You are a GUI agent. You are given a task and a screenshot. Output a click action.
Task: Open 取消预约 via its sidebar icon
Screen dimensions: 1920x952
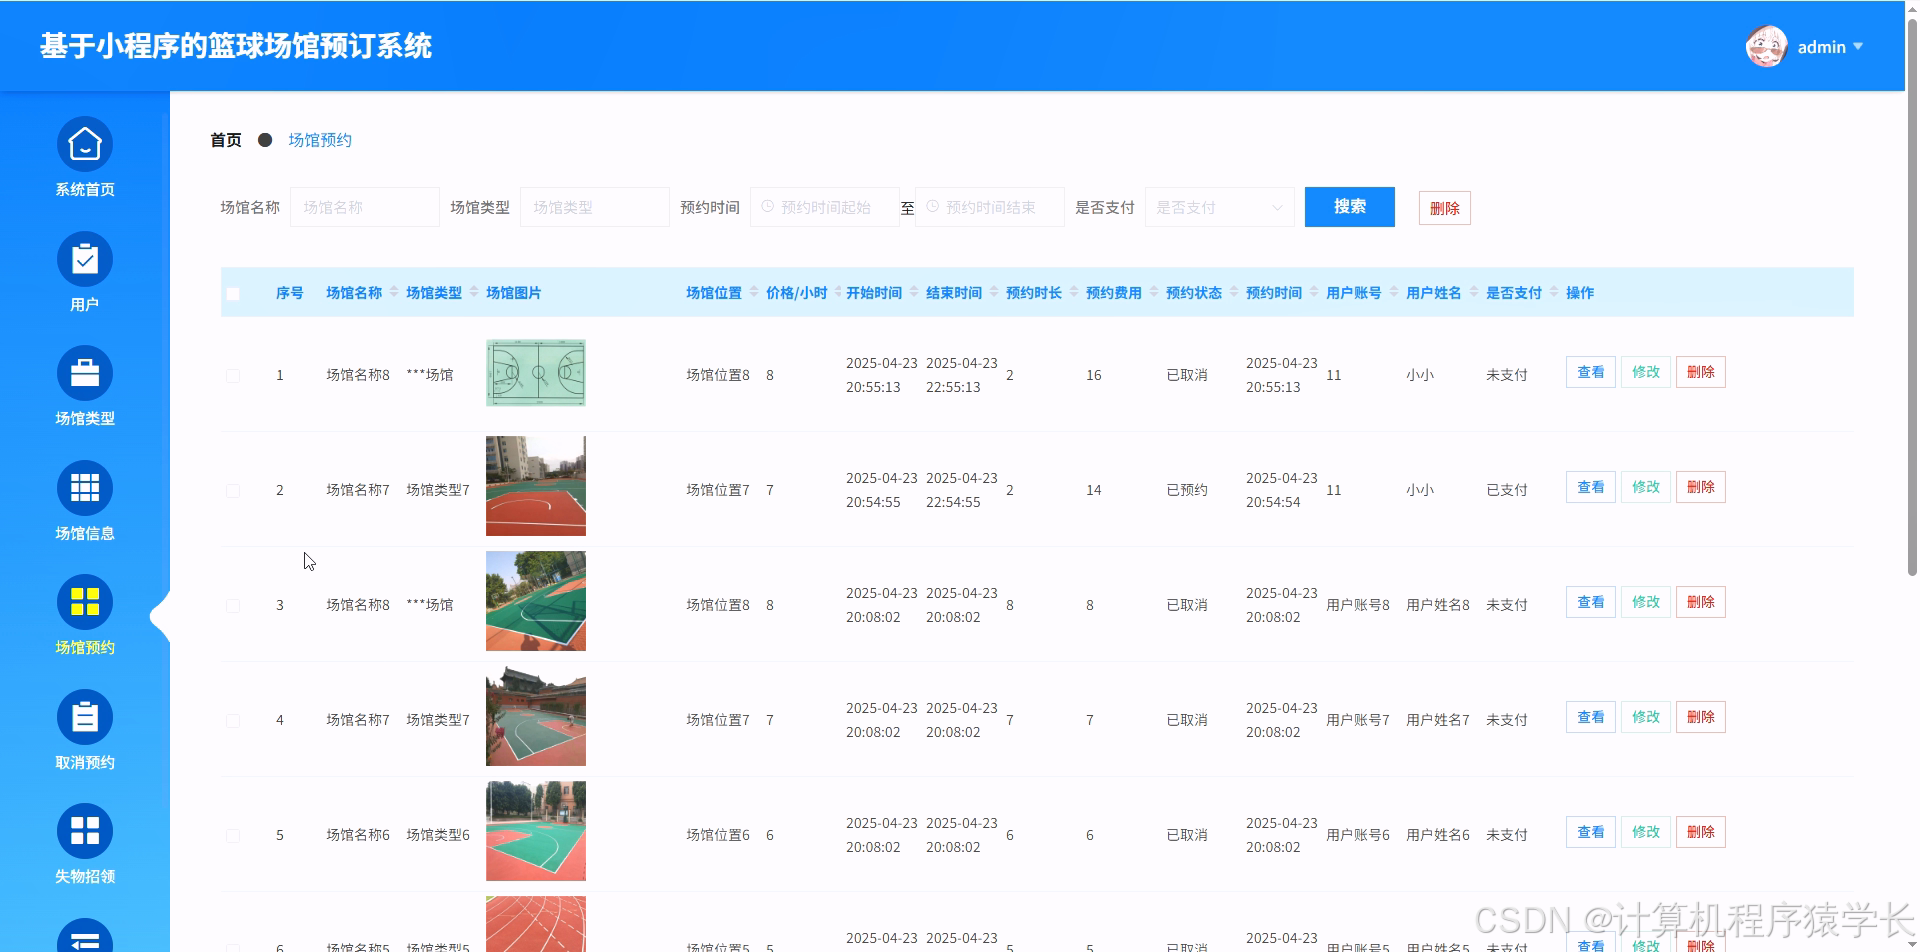84,716
